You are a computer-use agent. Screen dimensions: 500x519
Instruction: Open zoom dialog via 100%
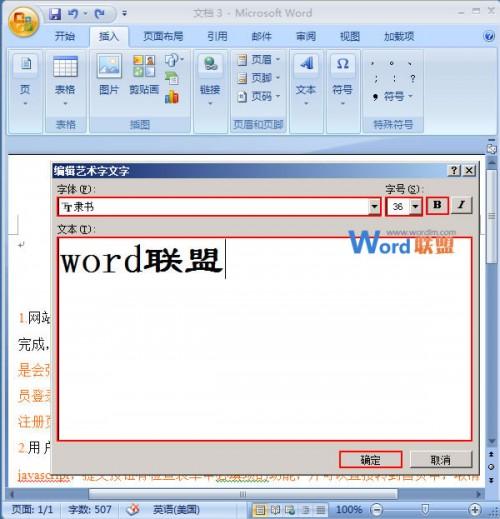tap(349, 510)
